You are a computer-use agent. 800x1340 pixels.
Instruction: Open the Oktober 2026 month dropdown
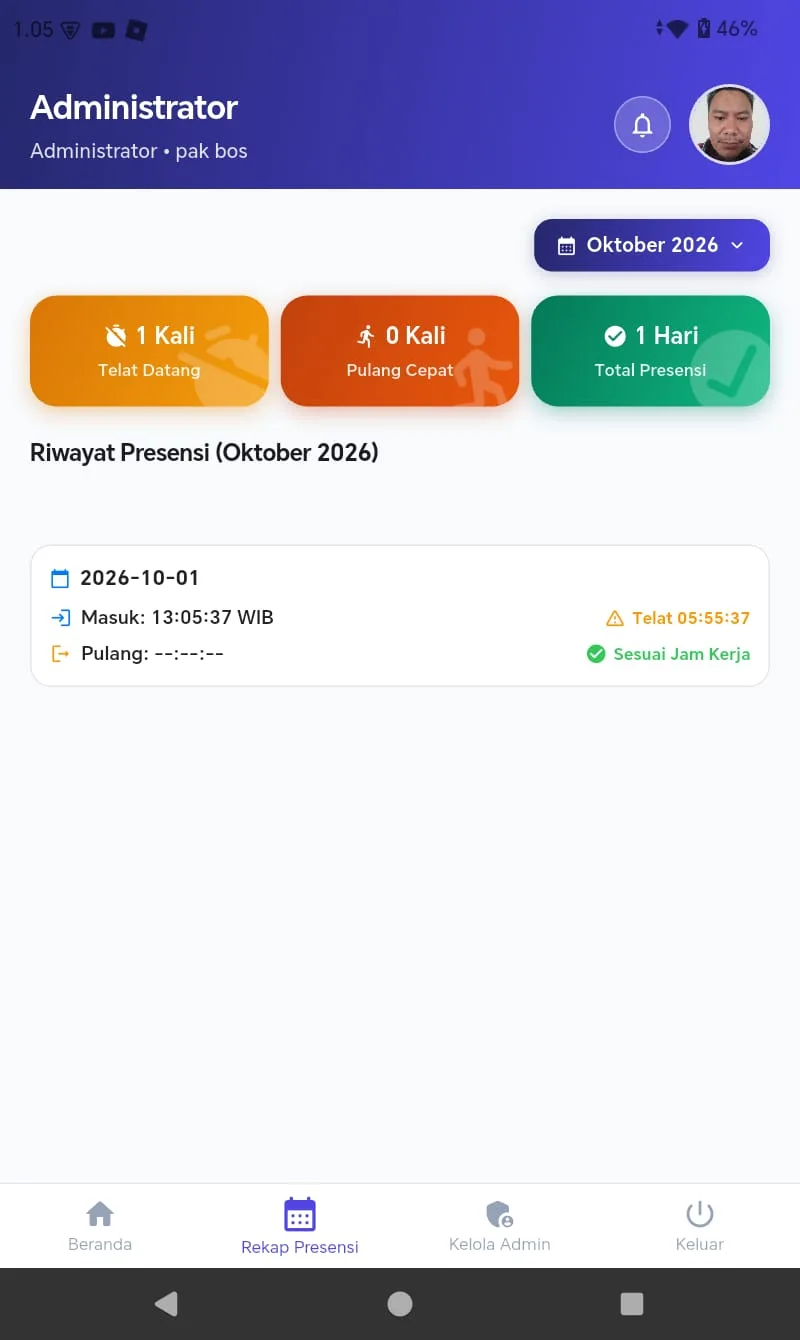tap(652, 245)
